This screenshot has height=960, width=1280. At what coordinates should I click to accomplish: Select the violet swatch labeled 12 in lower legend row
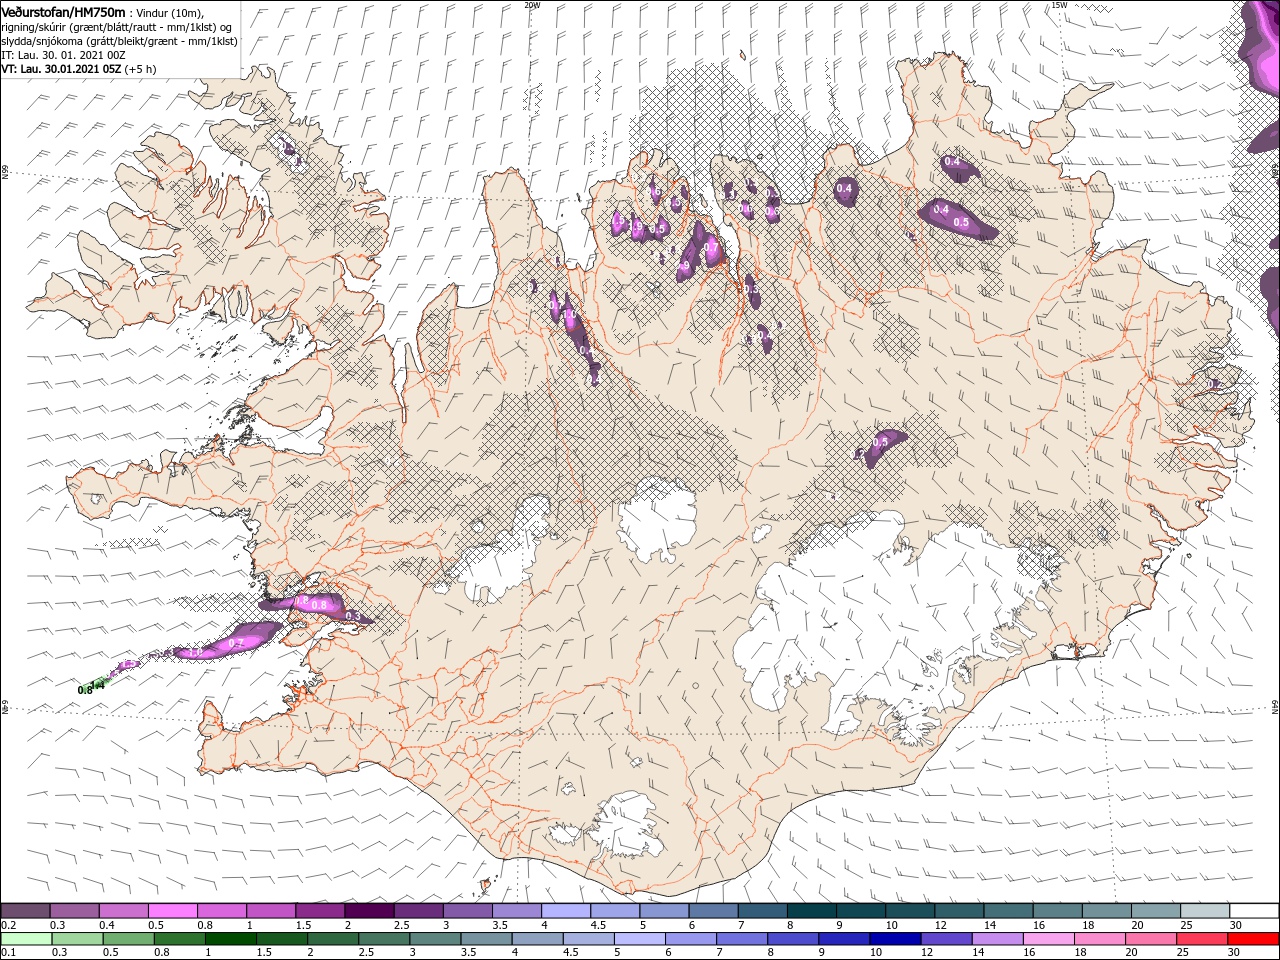point(946,939)
